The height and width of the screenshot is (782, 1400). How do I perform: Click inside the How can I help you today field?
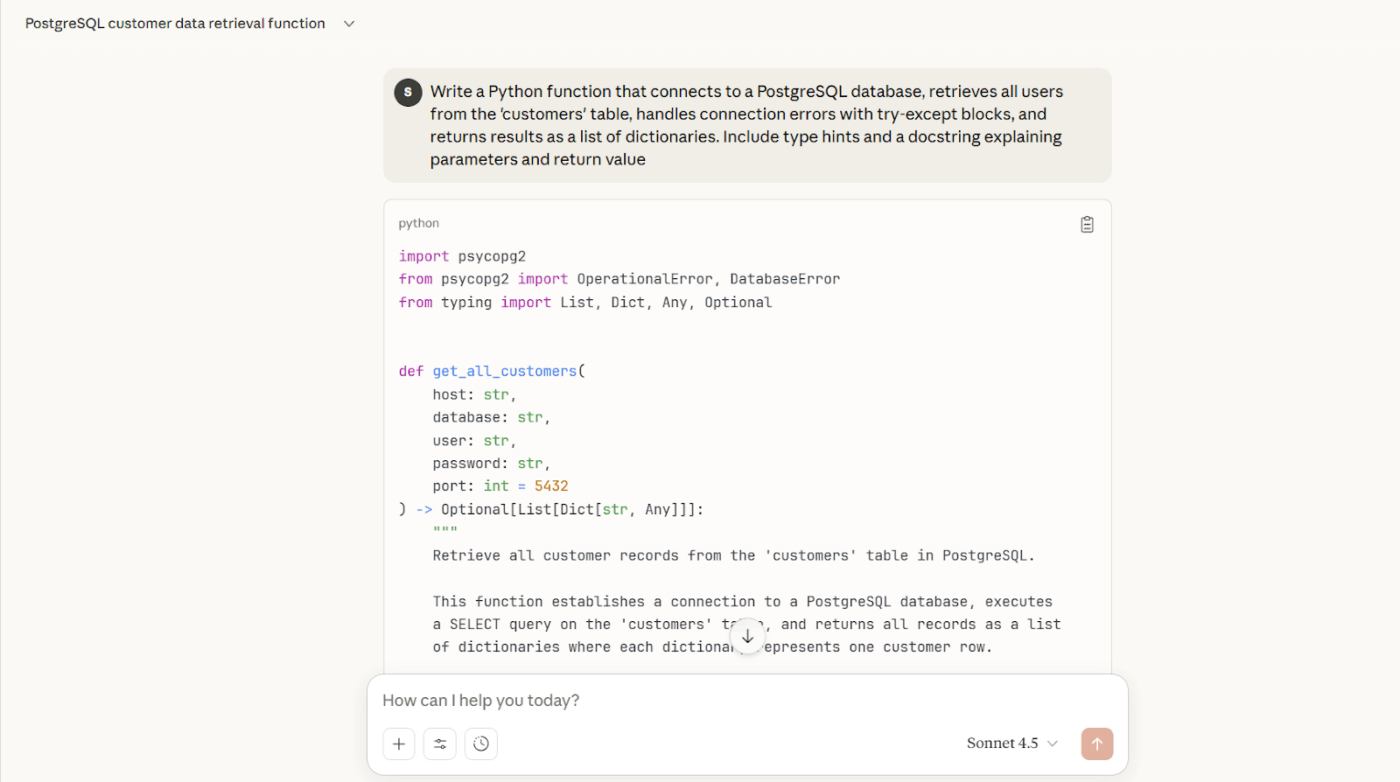tap(600, 700)
